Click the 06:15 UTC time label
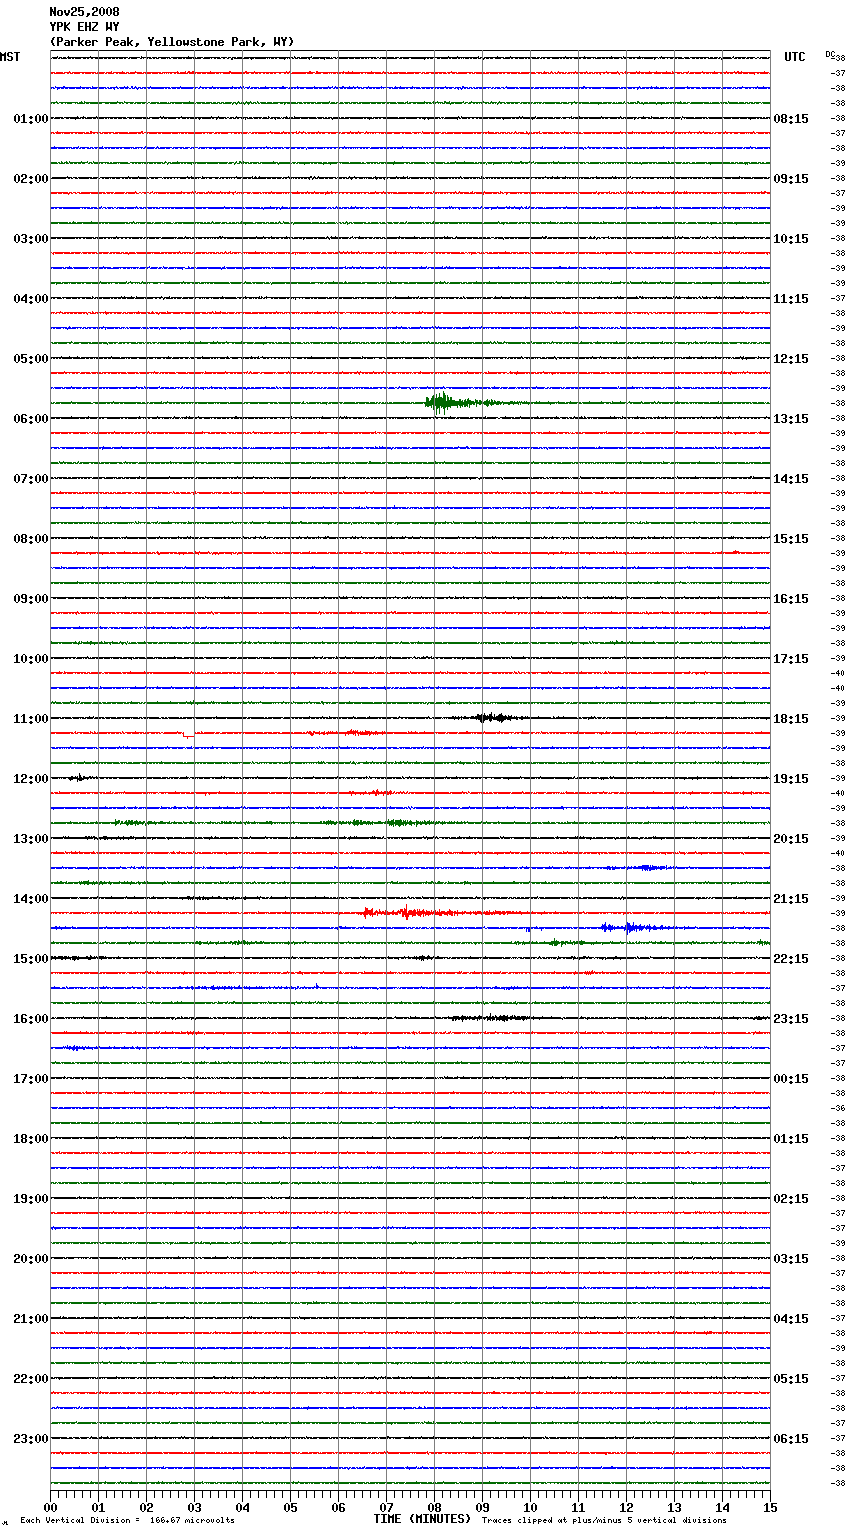The height and width of the screenshot is (1534, 850). point(791,1439)
